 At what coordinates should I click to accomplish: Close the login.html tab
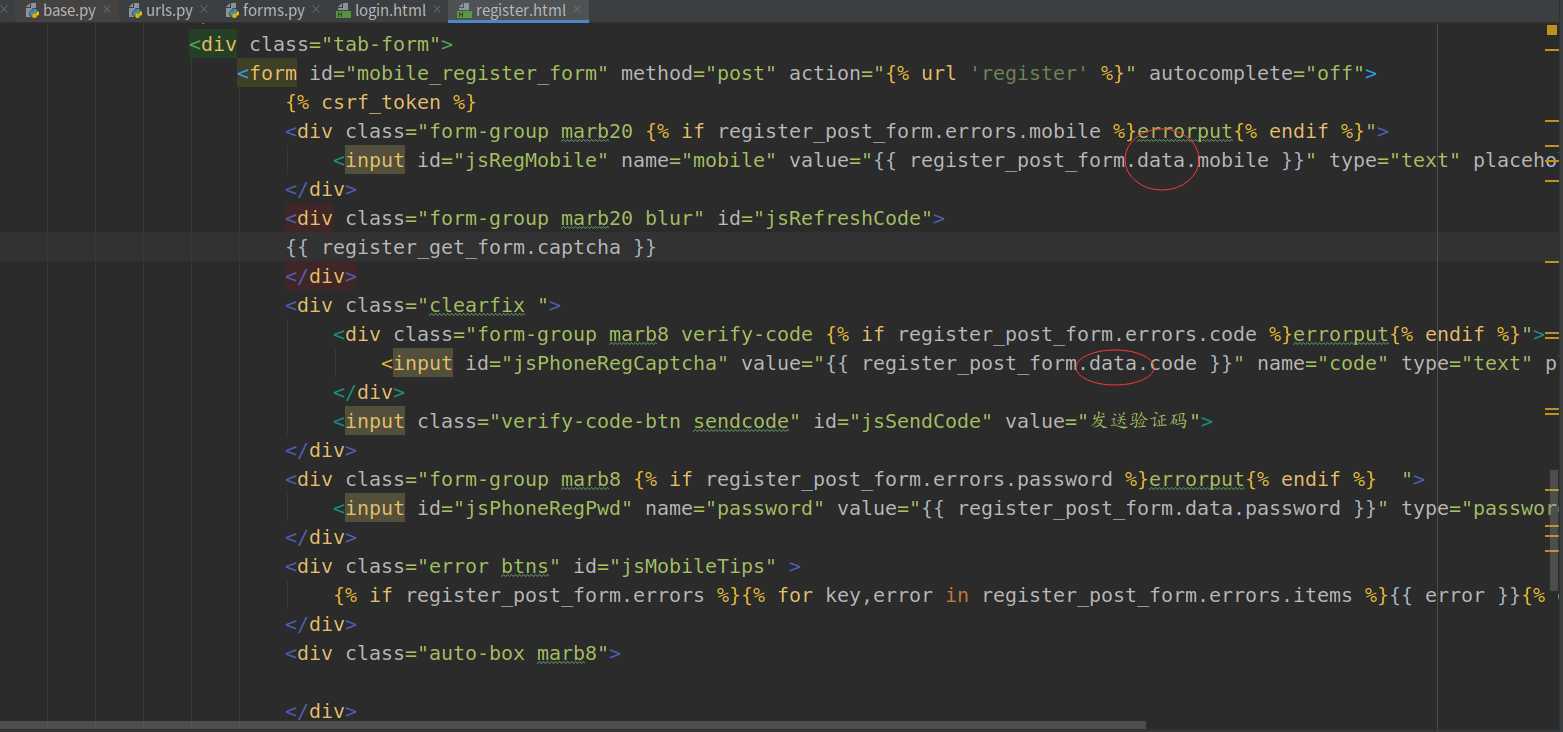coord(438,12)
